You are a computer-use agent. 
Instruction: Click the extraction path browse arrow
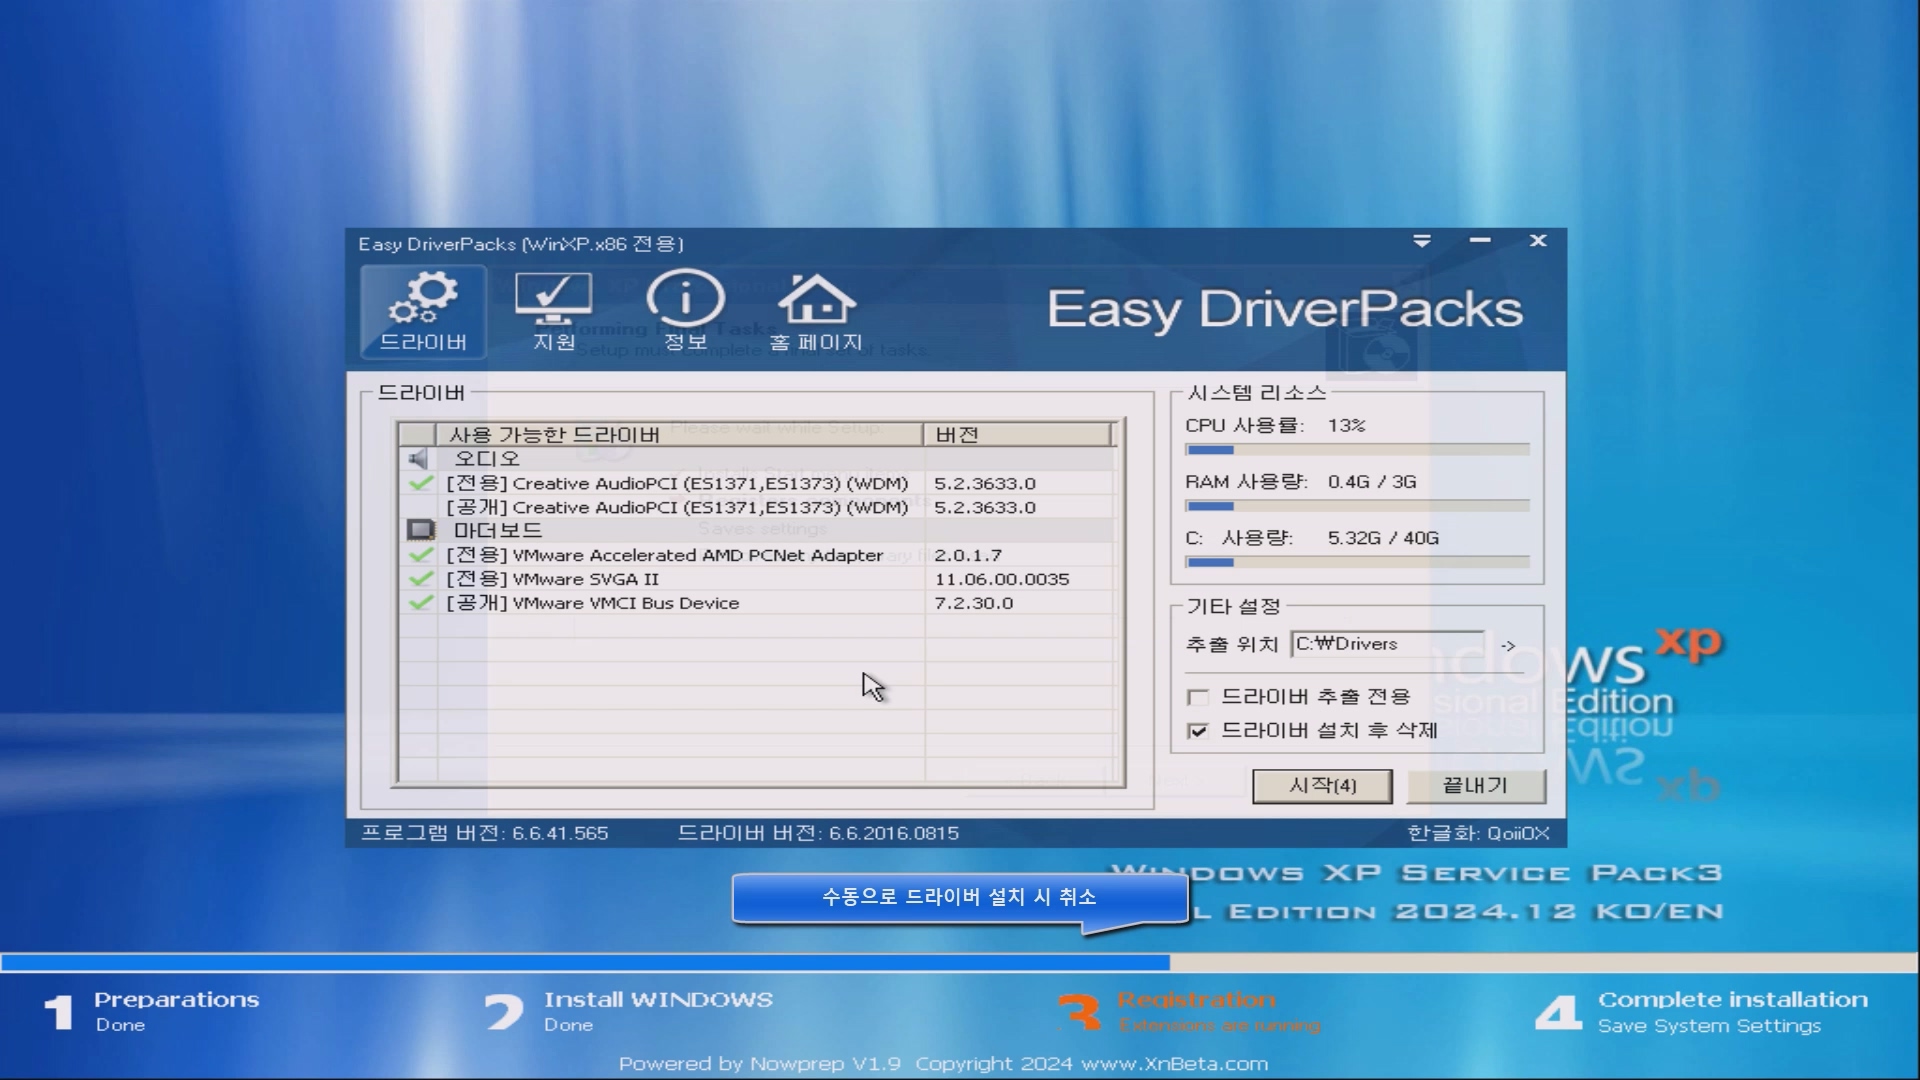(x=1508, y=646)
